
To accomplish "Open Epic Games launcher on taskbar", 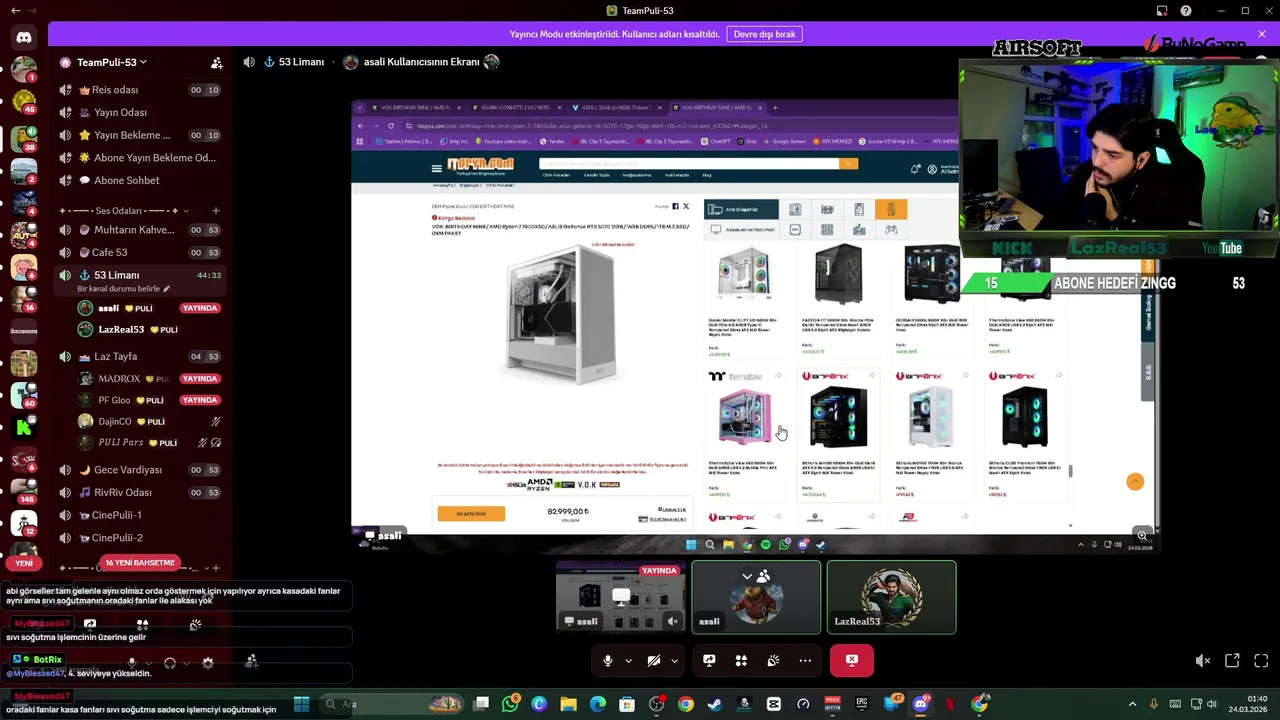I will tap(861, 704).
